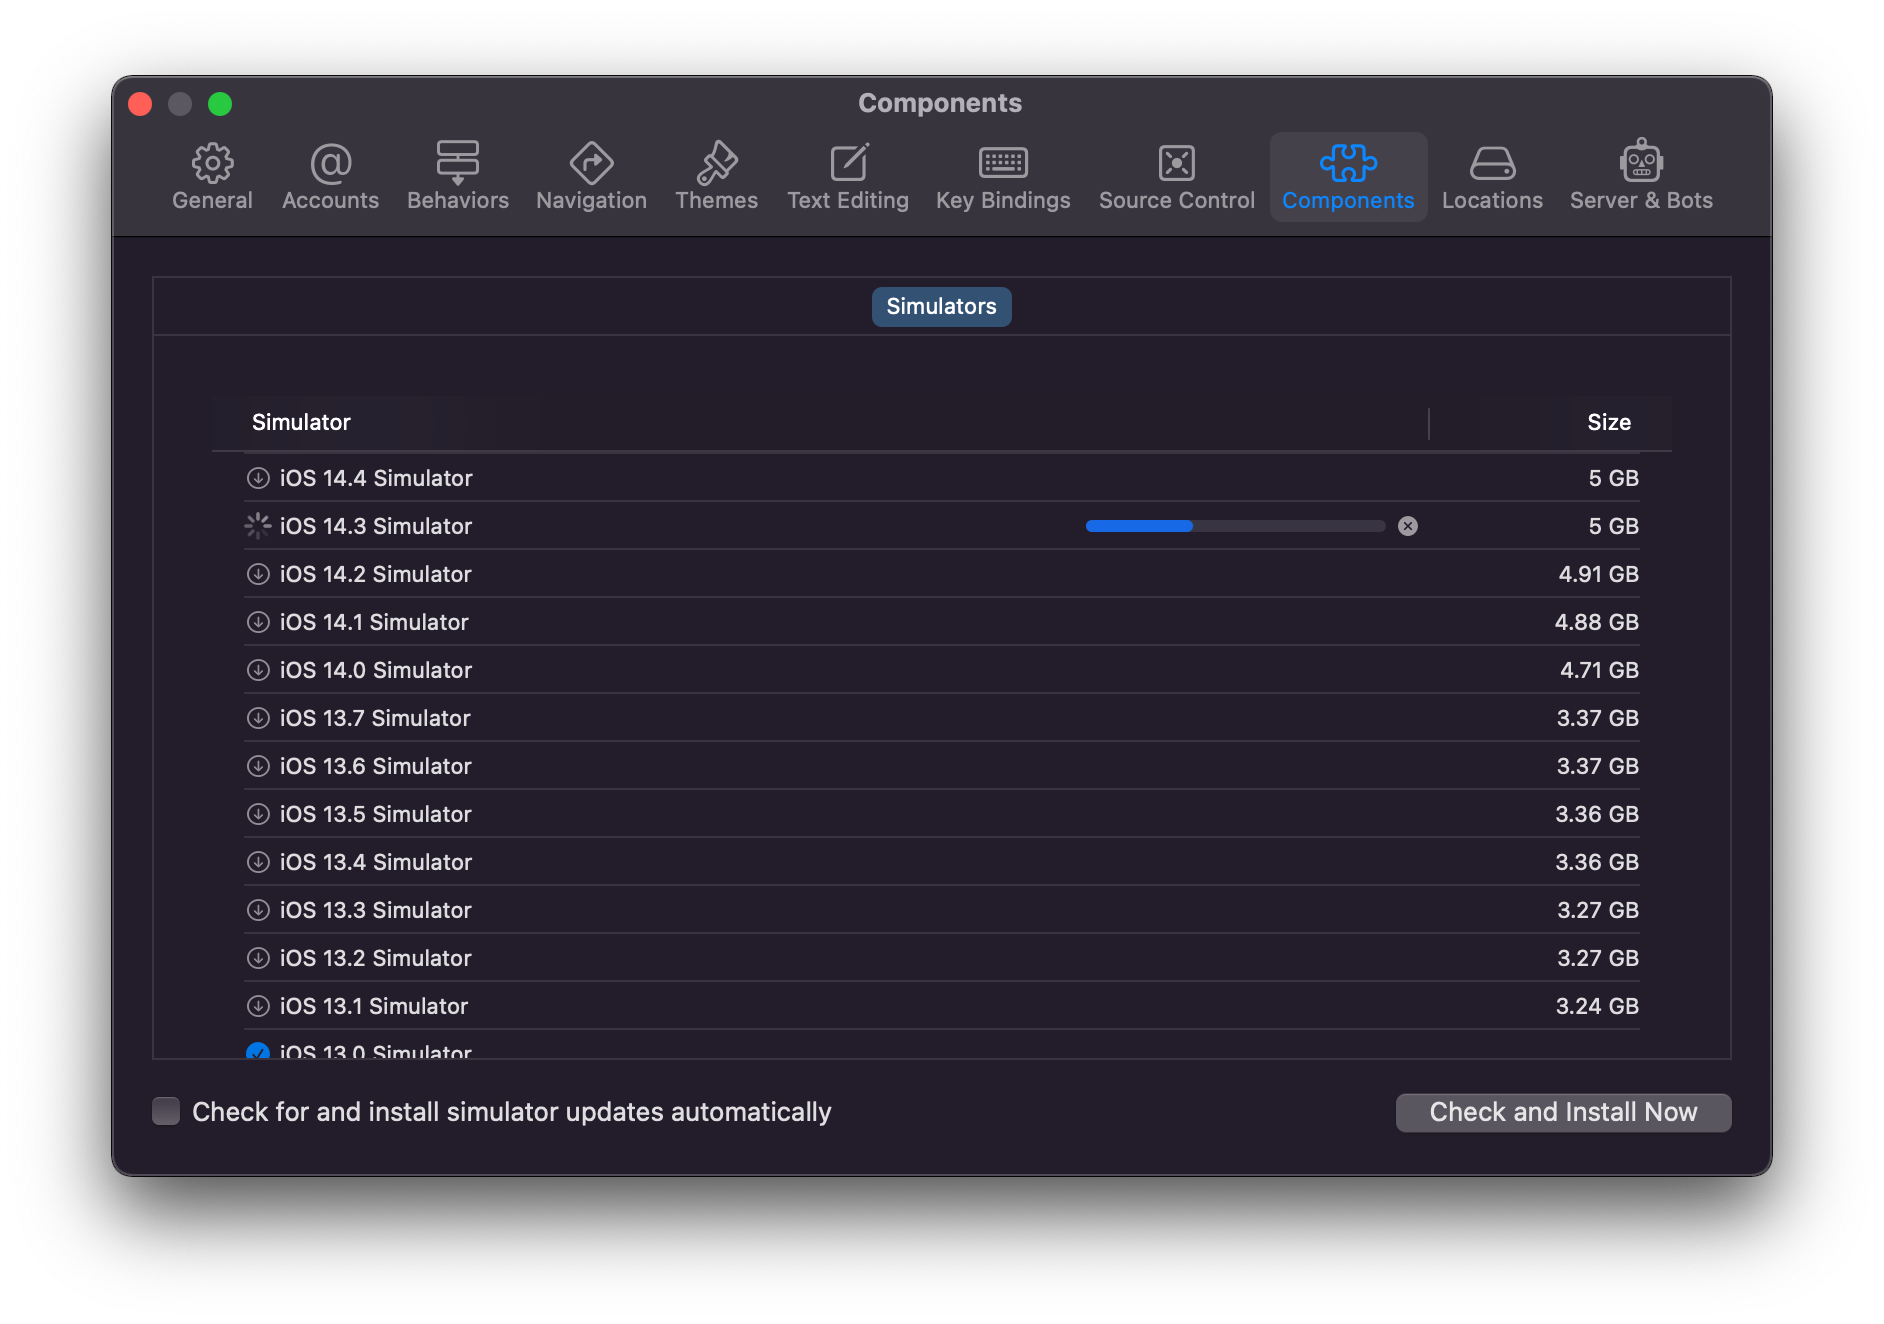Select the iOS 14.2 Simulator row name
The image size is (1884, 1324).
pos(376,574)
